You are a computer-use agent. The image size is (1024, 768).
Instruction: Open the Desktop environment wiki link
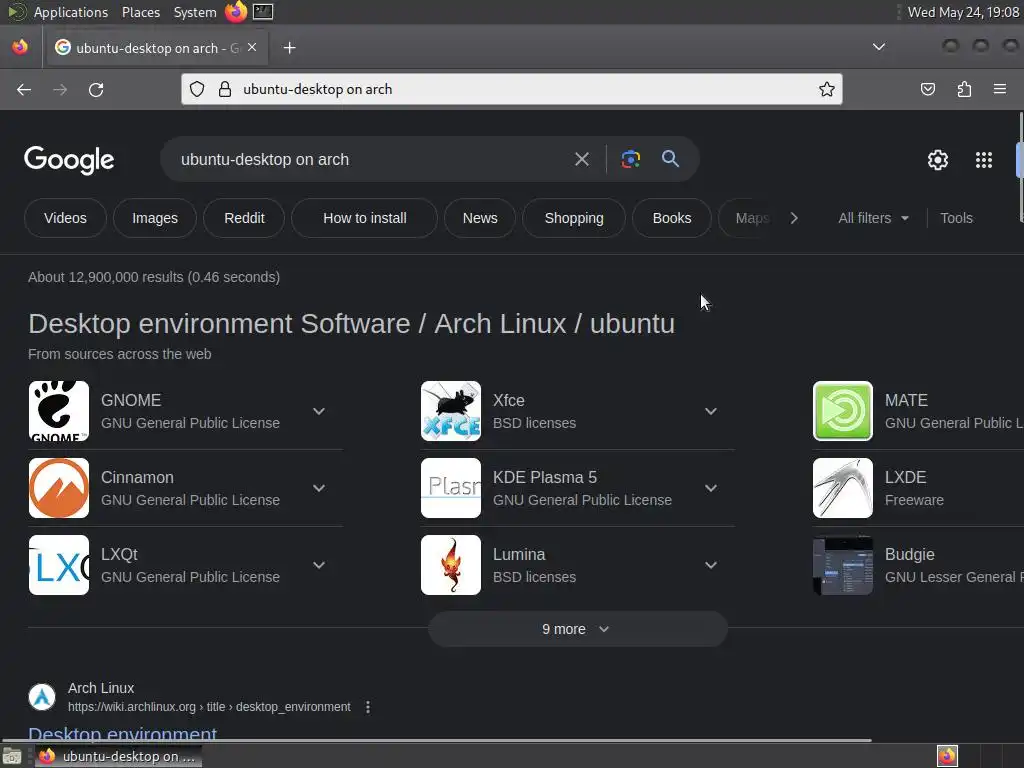tap(122, 734)
